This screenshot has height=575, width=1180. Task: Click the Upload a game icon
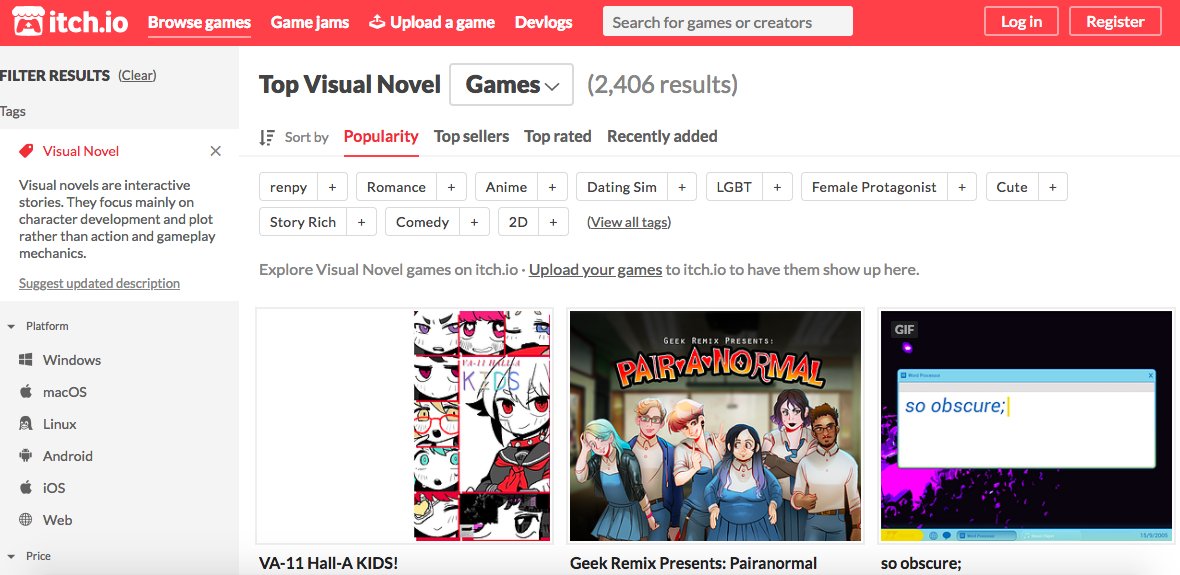click(377, 22)
